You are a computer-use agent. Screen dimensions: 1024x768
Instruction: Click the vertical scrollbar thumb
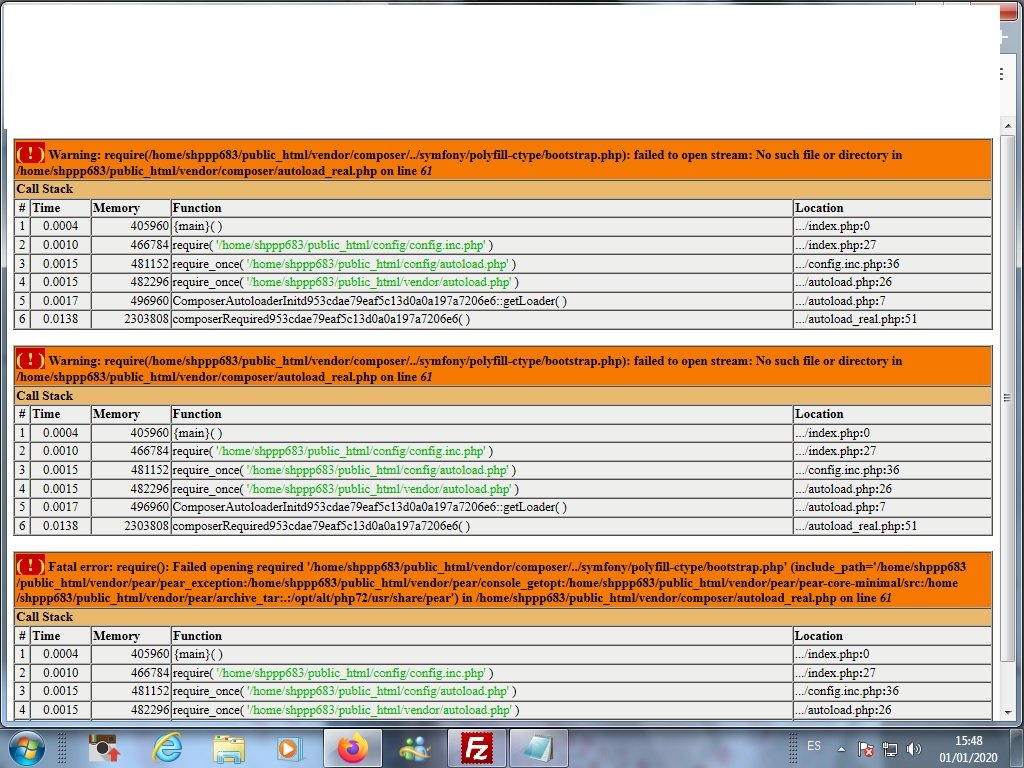pyautogui.click(x=1008, y=397)
